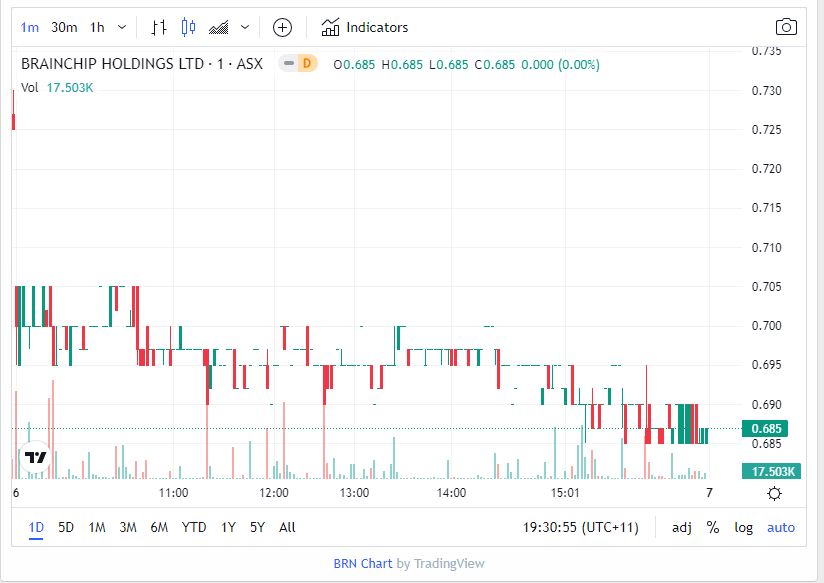Image resolution: width=824 pixels, height=583 pixels.
Task: Open the BRN Chart link
Action: [x=363, y=564]
